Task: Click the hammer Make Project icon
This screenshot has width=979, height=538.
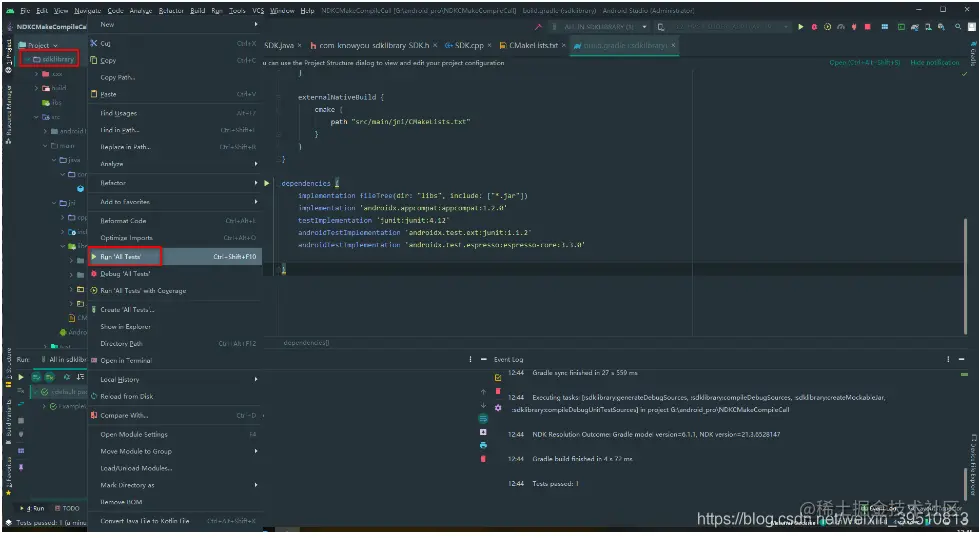Action: (x=538, y=27)
